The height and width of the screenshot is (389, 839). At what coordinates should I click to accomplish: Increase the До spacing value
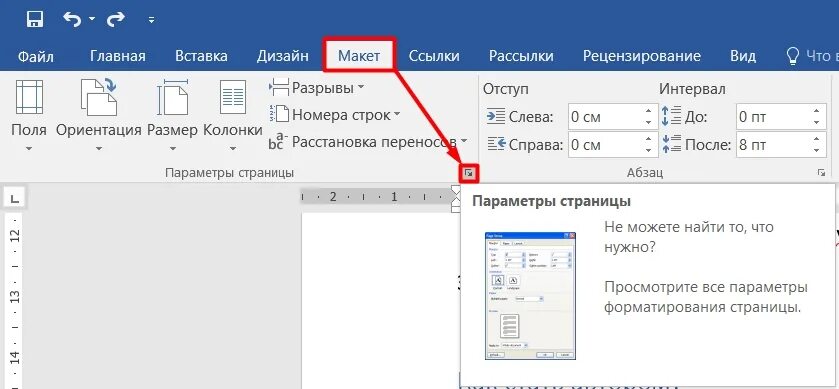817,110
